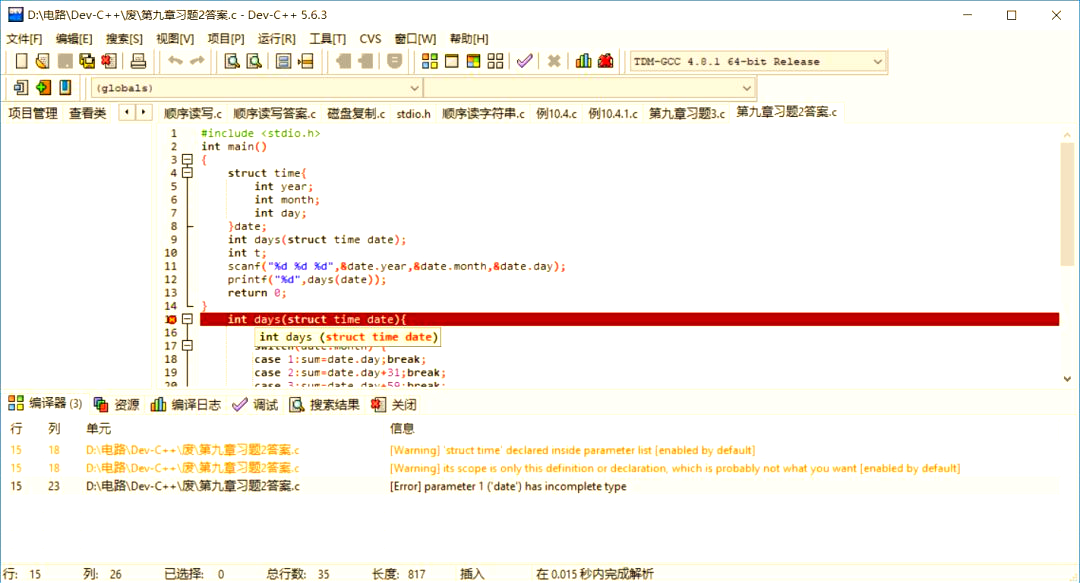Collapse the code fold at line 3
This screenshot has height=583, width=1080.
tap(187, 160)
